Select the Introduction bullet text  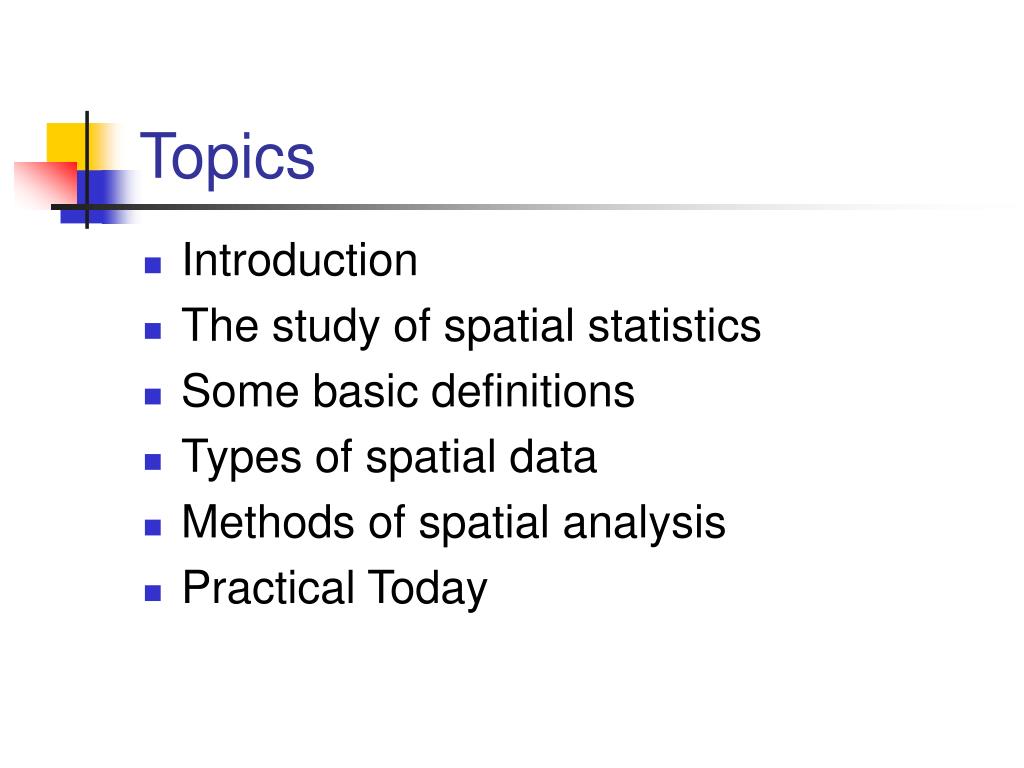tap(300, 260)
